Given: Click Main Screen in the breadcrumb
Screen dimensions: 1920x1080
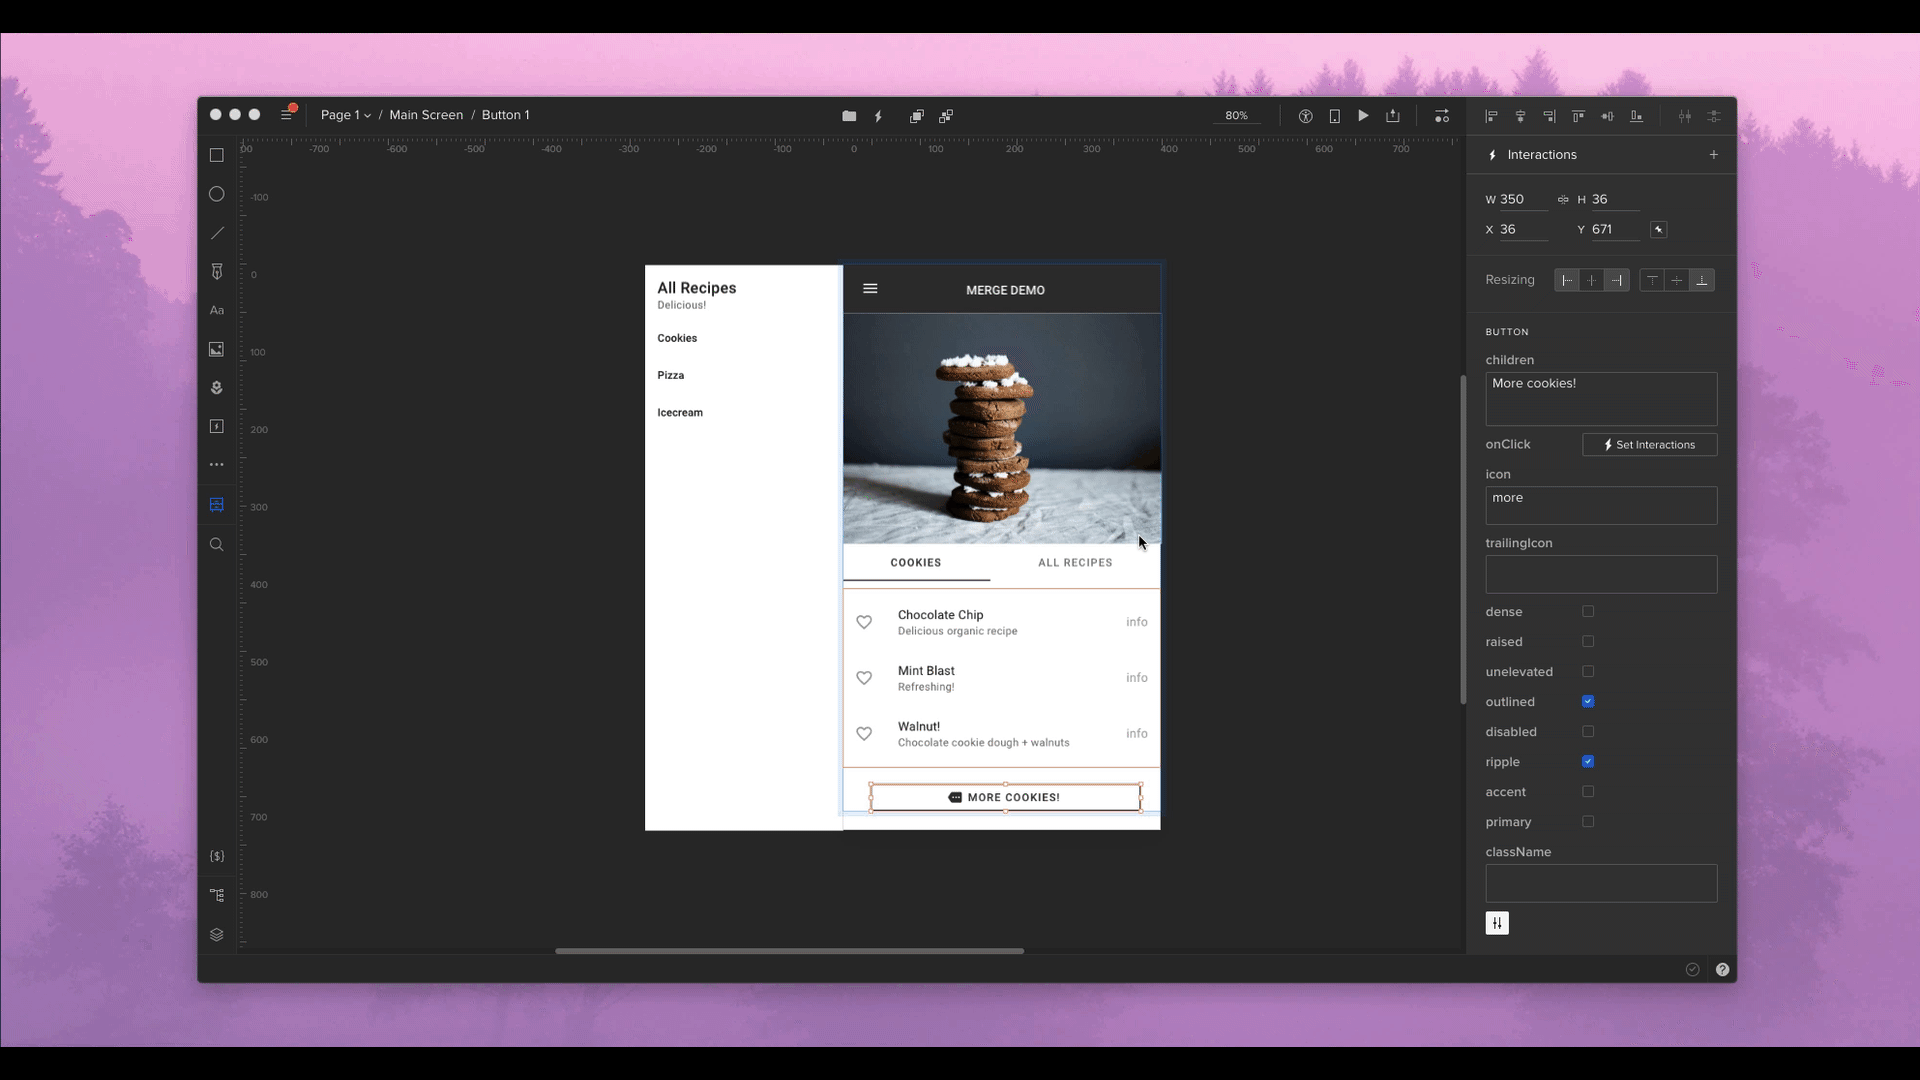Looking at the screenshot, I should tap(426, 115).
